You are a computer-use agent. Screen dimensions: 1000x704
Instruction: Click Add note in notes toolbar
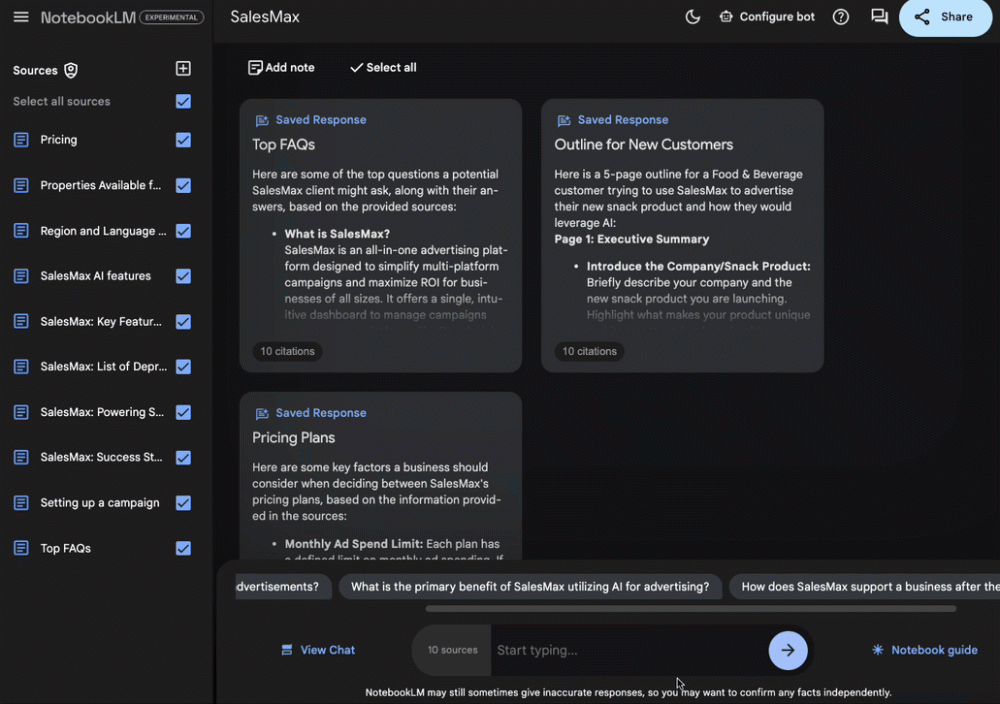coord(281,67)
